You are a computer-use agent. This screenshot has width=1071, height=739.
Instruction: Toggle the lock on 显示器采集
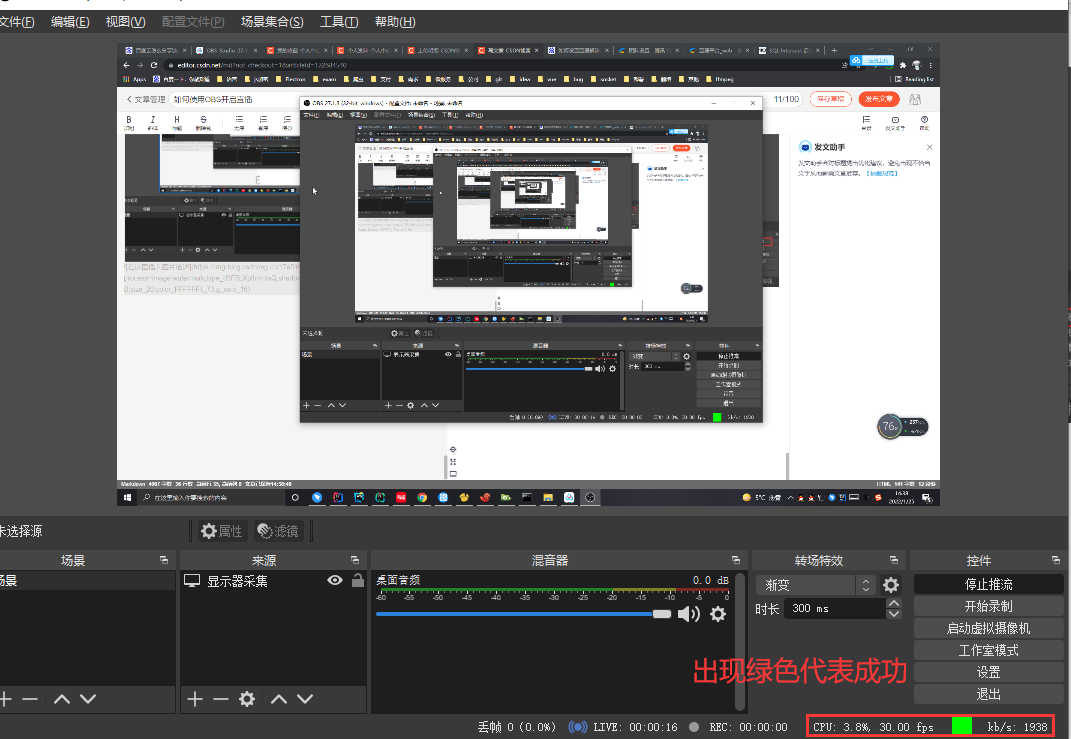[357, 581]
